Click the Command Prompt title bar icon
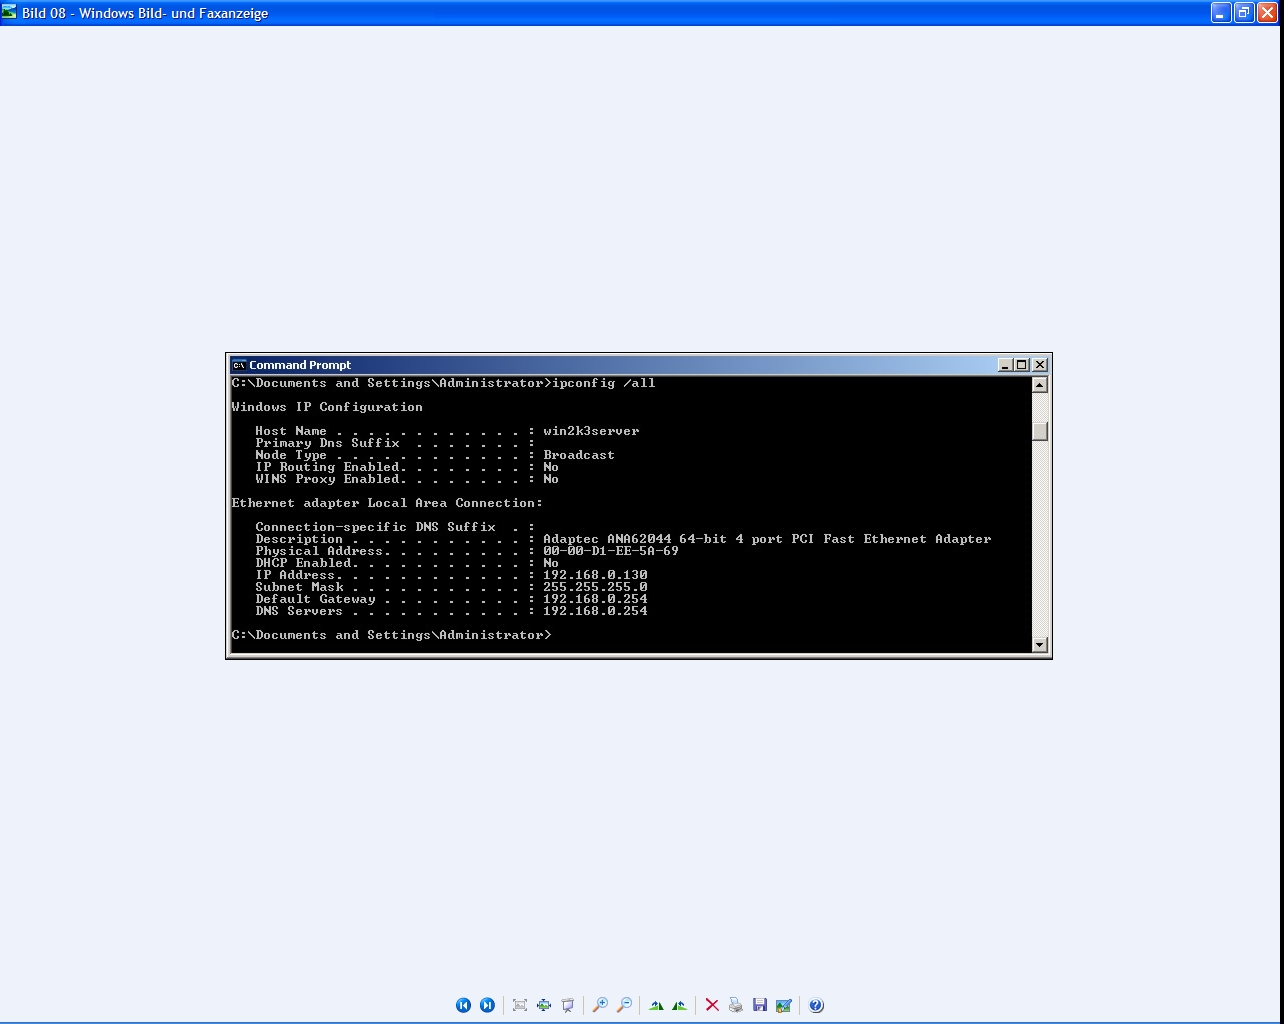The width and height of the screenshot is (1284, 1024). (x=239, y=365)
